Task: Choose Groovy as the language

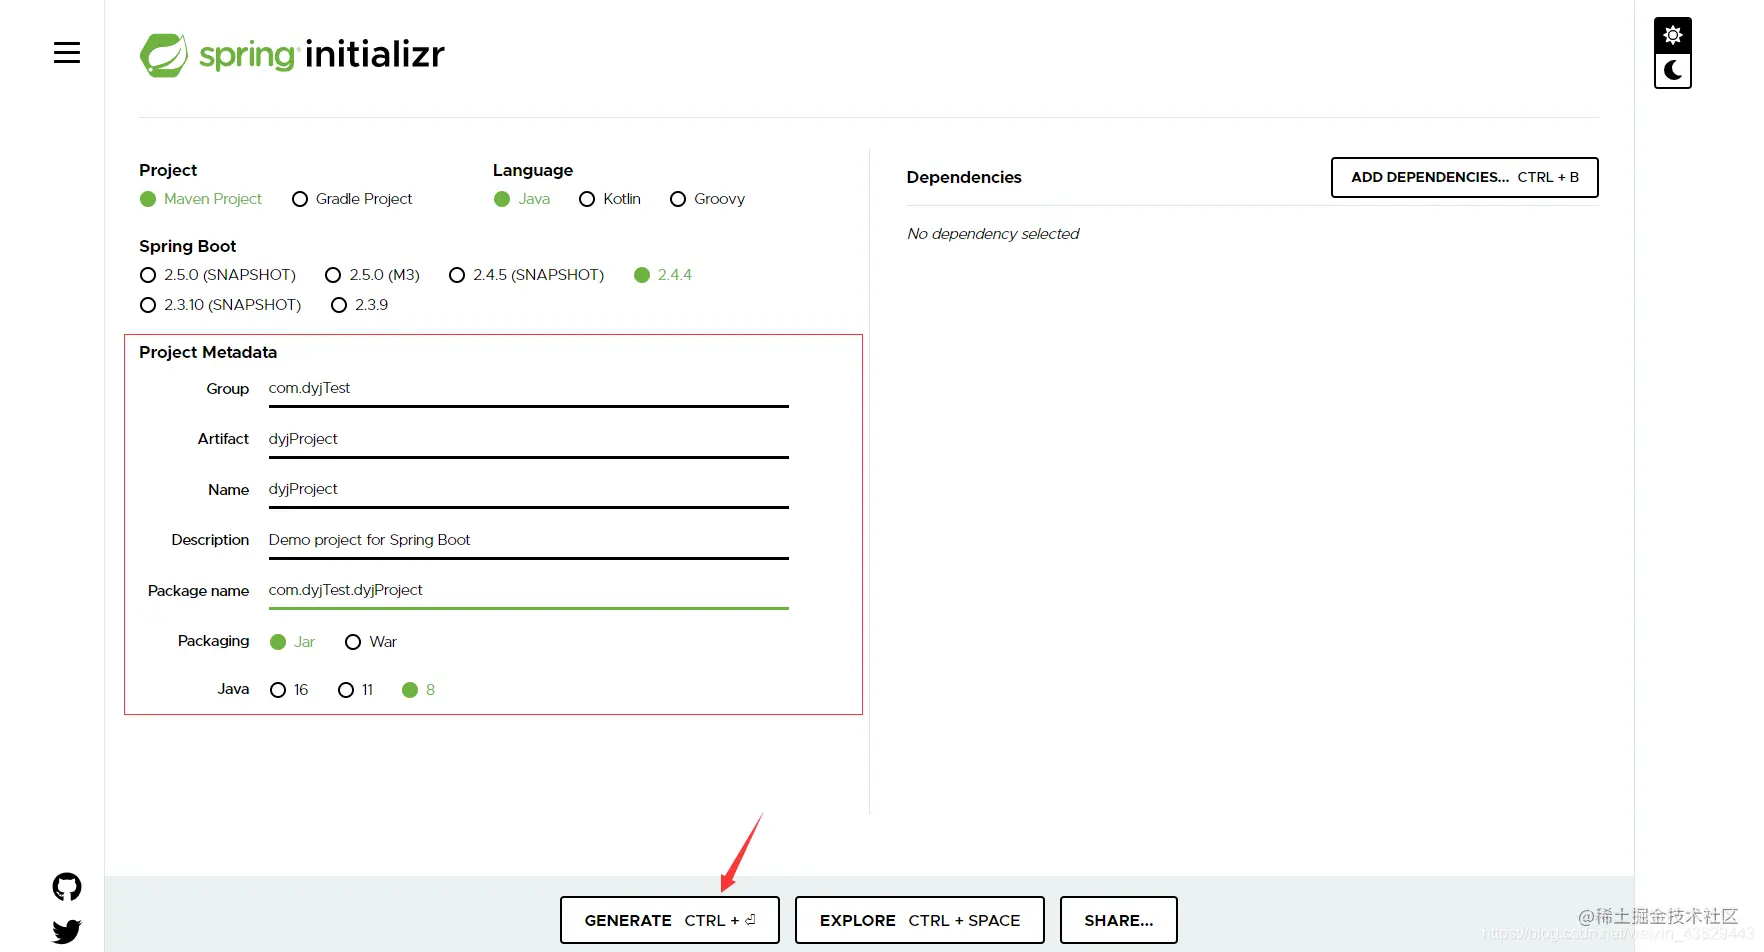Action: point(708,199)
